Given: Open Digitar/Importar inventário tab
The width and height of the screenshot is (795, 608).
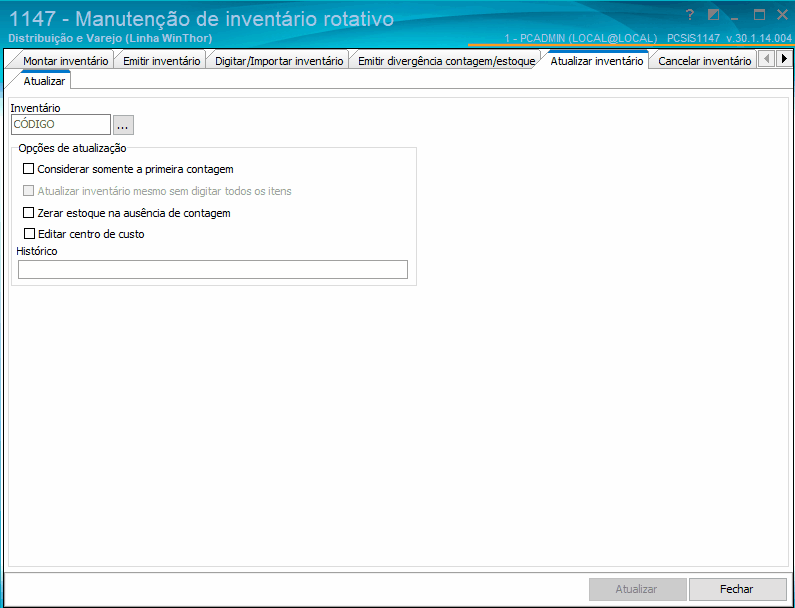Looking at the screenshot, I should (279, 61).
